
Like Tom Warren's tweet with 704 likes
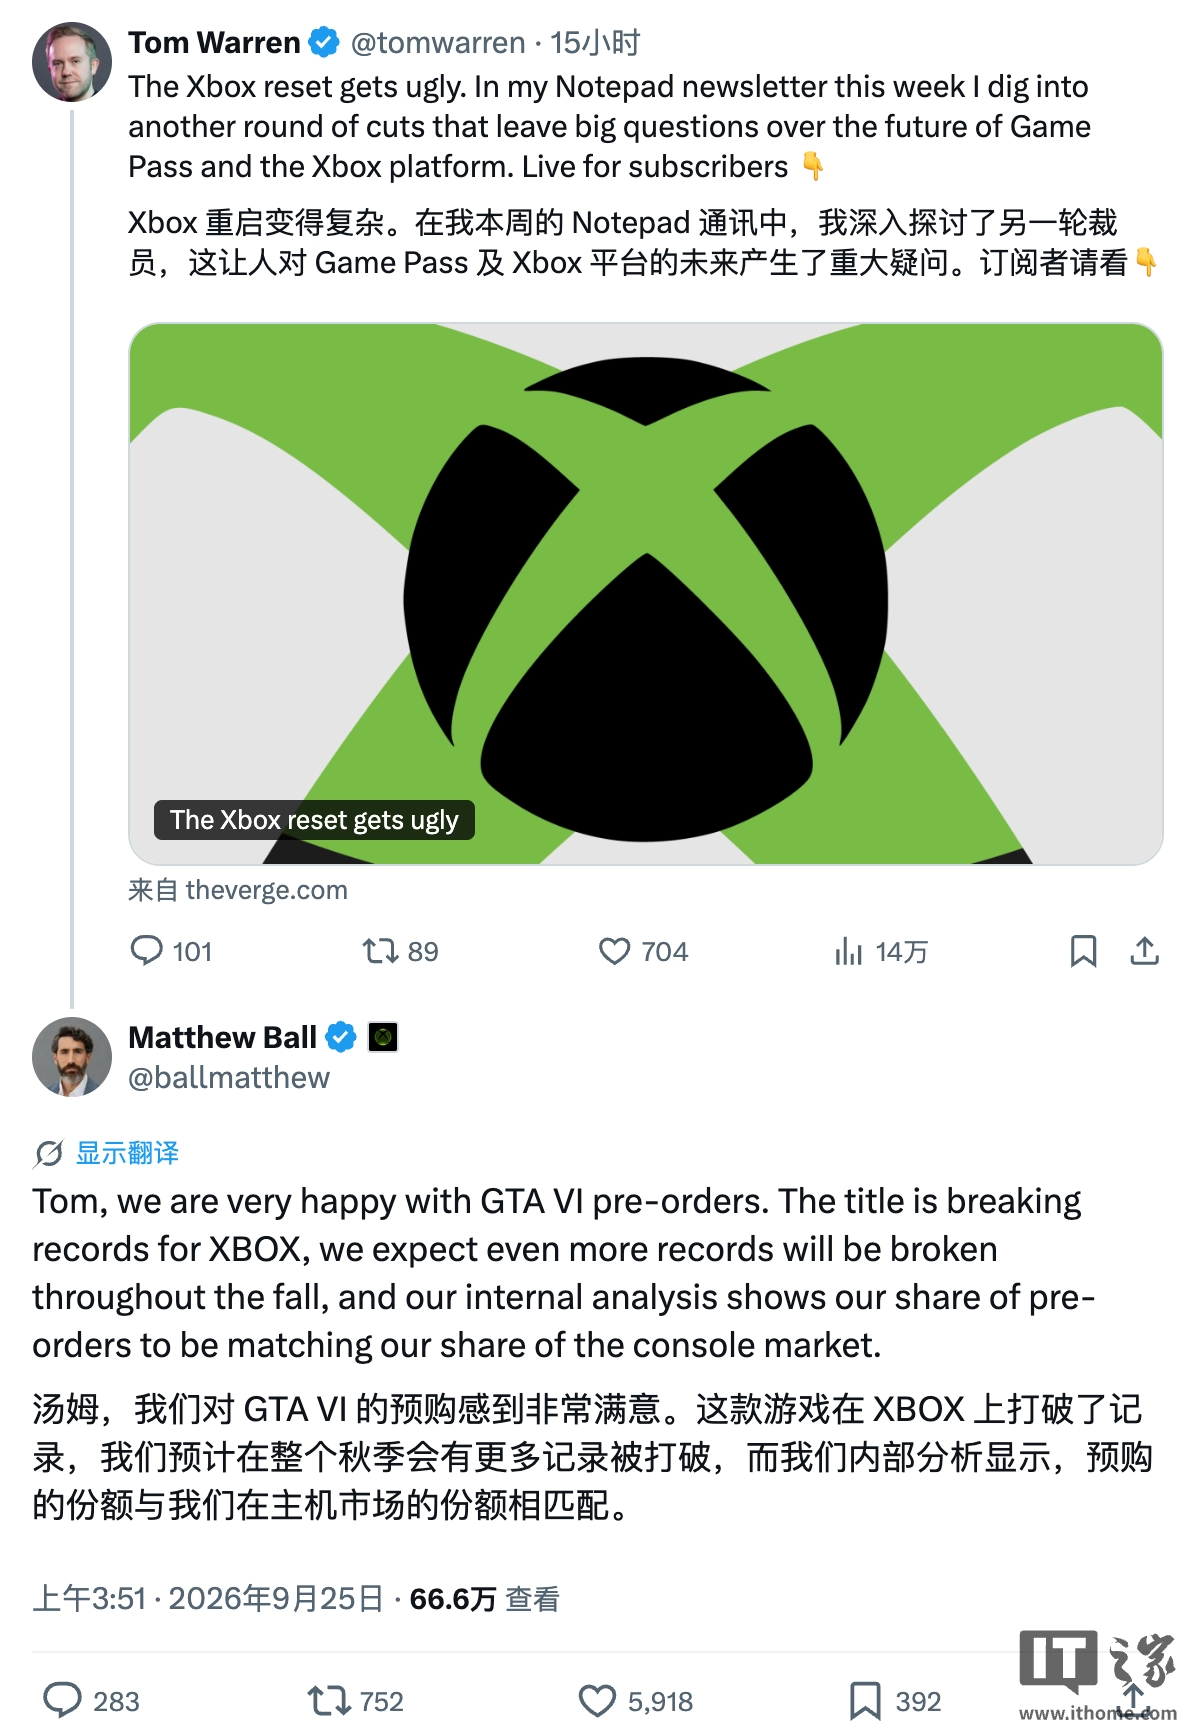tap(614, 951)
